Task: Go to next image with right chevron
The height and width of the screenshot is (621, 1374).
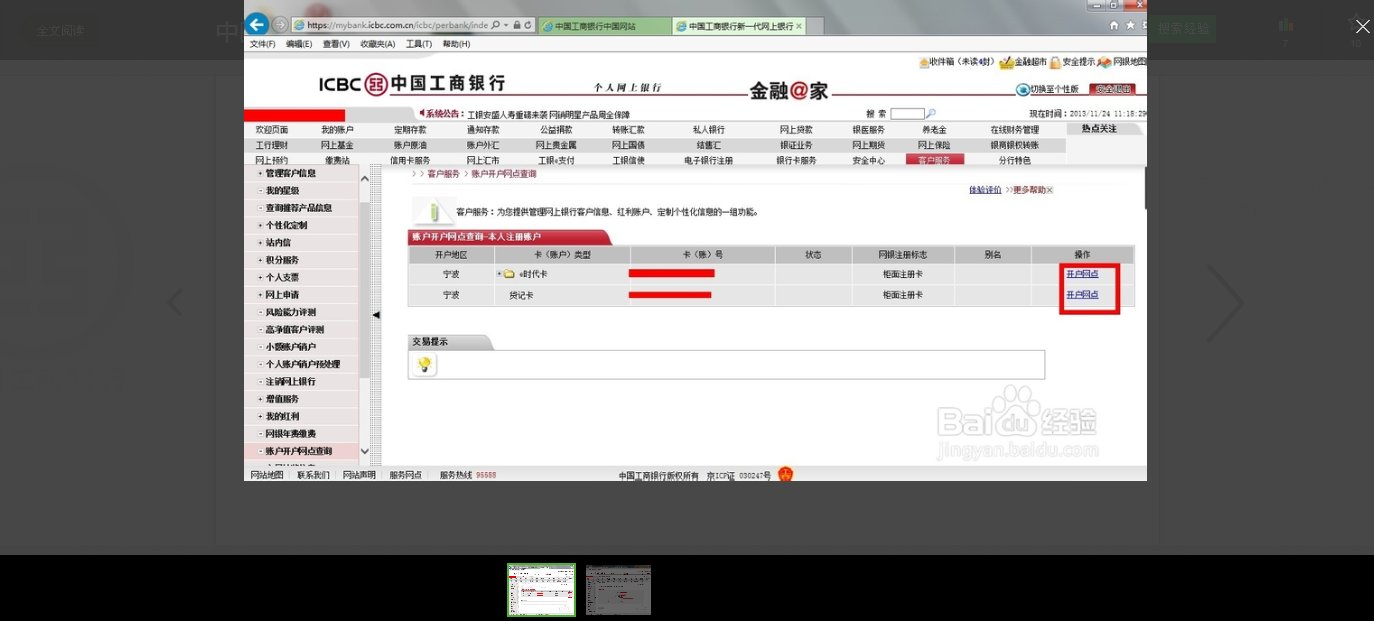Action: tap(1224, 303)
